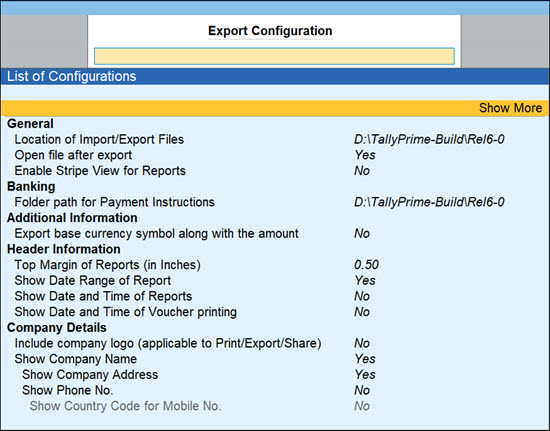This screenshot has width=550, height=431.
Task: Click the Export Configuration search field
Action: coord(274,56)
